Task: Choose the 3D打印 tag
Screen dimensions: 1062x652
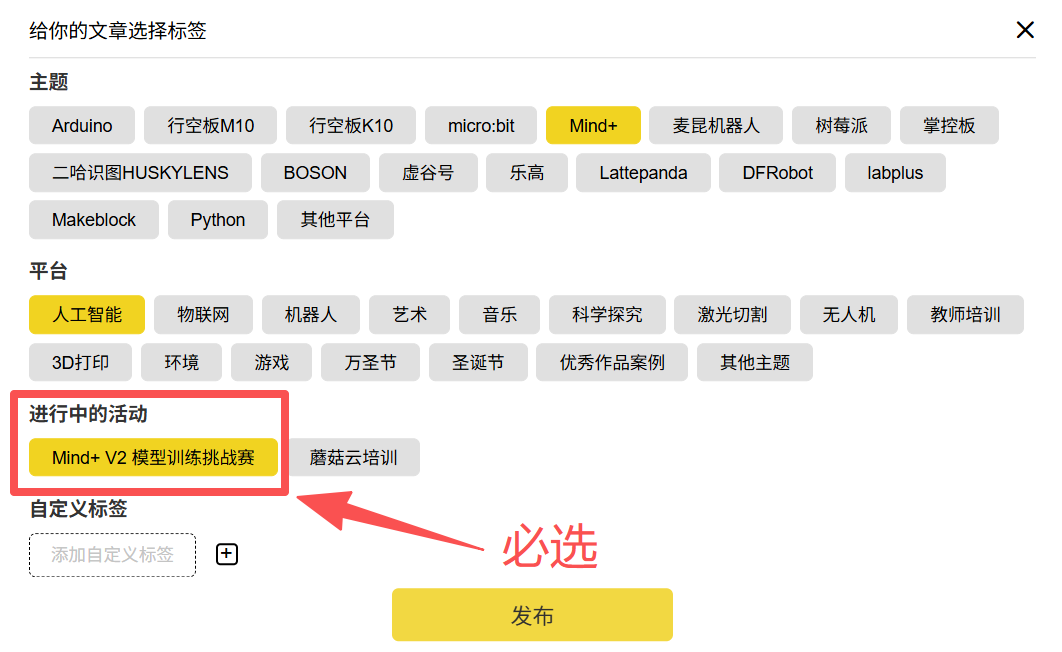Action: click(81, 362)
